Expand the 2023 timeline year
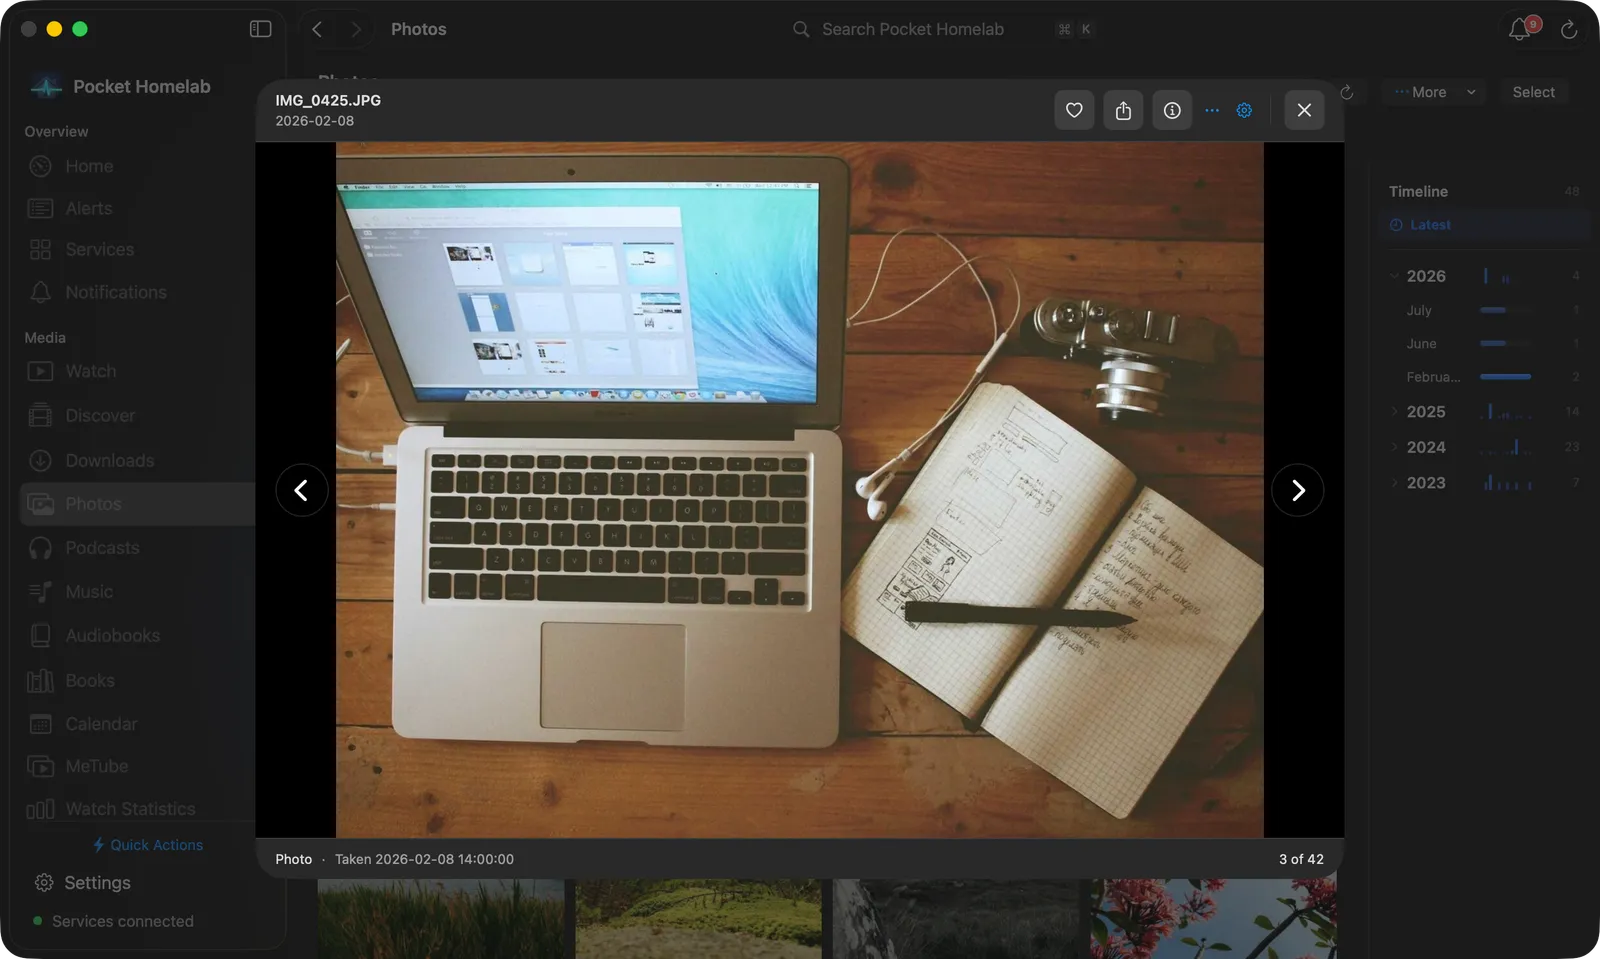1600x959 pixels. [x=1394, y=482]
